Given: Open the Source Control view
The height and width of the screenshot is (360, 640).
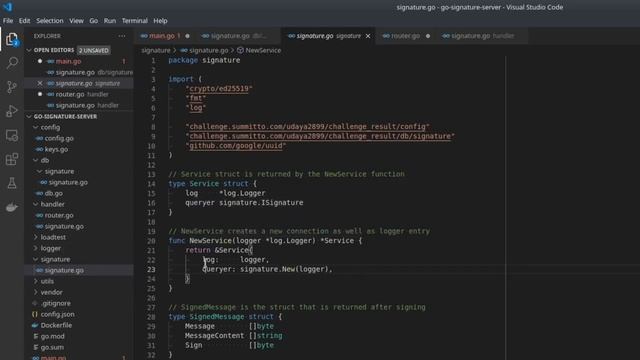Looking at the screenshot, I should point(12,87).
